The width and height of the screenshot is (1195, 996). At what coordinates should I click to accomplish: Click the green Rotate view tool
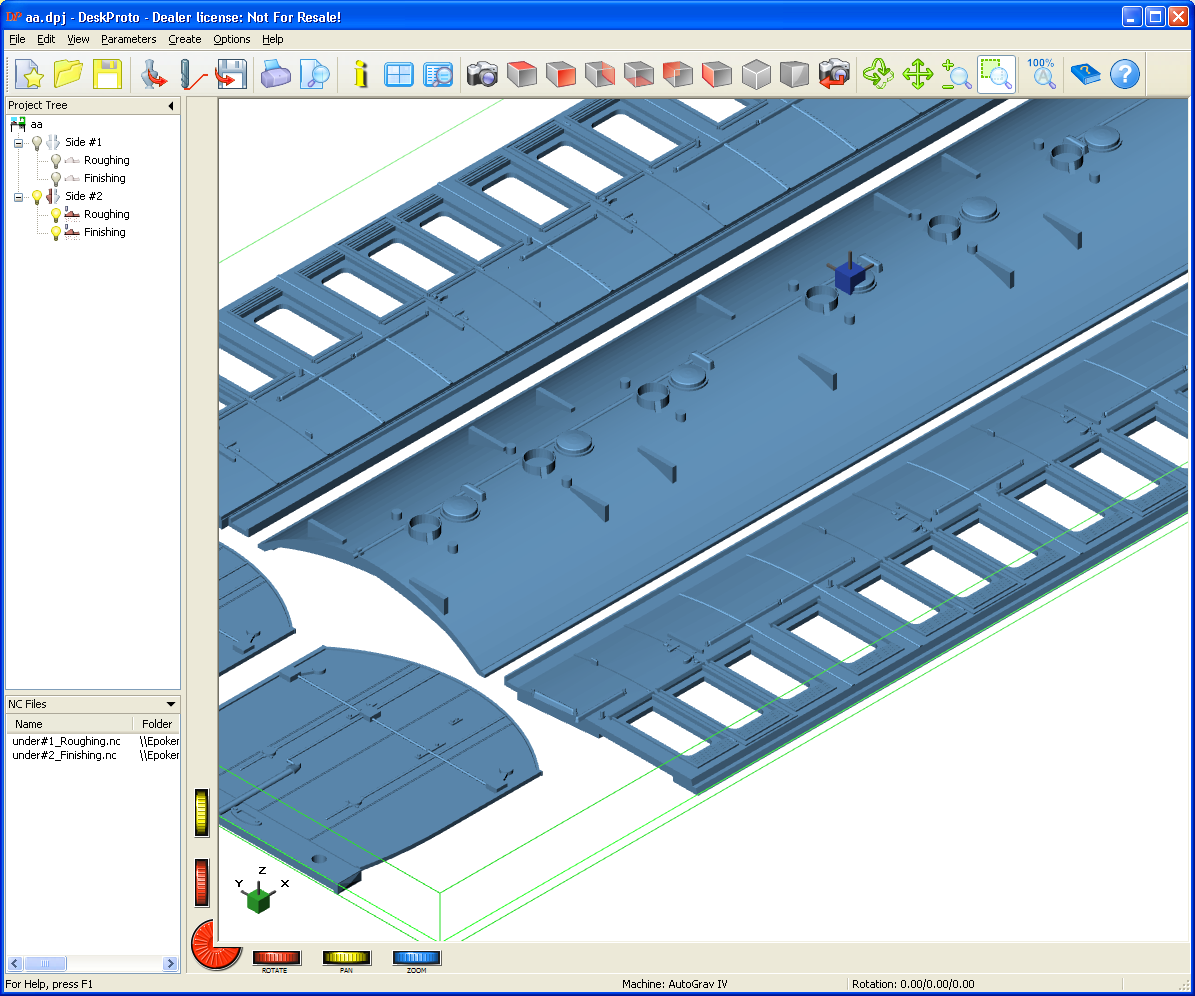tap(877, 74)
